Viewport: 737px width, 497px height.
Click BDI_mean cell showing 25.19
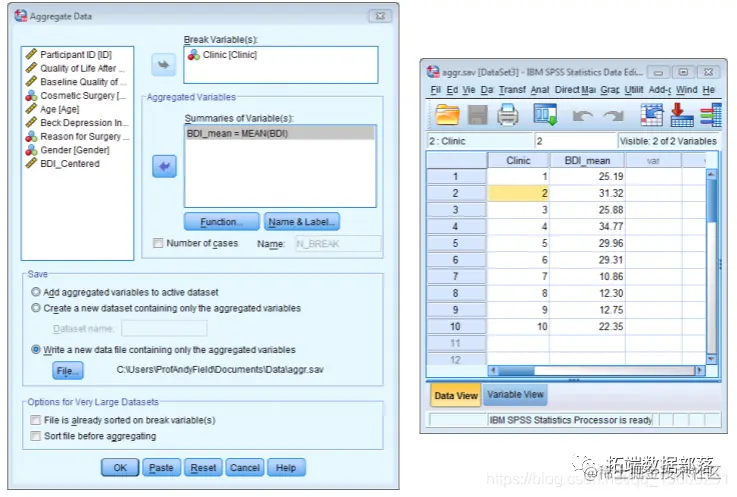587,176
